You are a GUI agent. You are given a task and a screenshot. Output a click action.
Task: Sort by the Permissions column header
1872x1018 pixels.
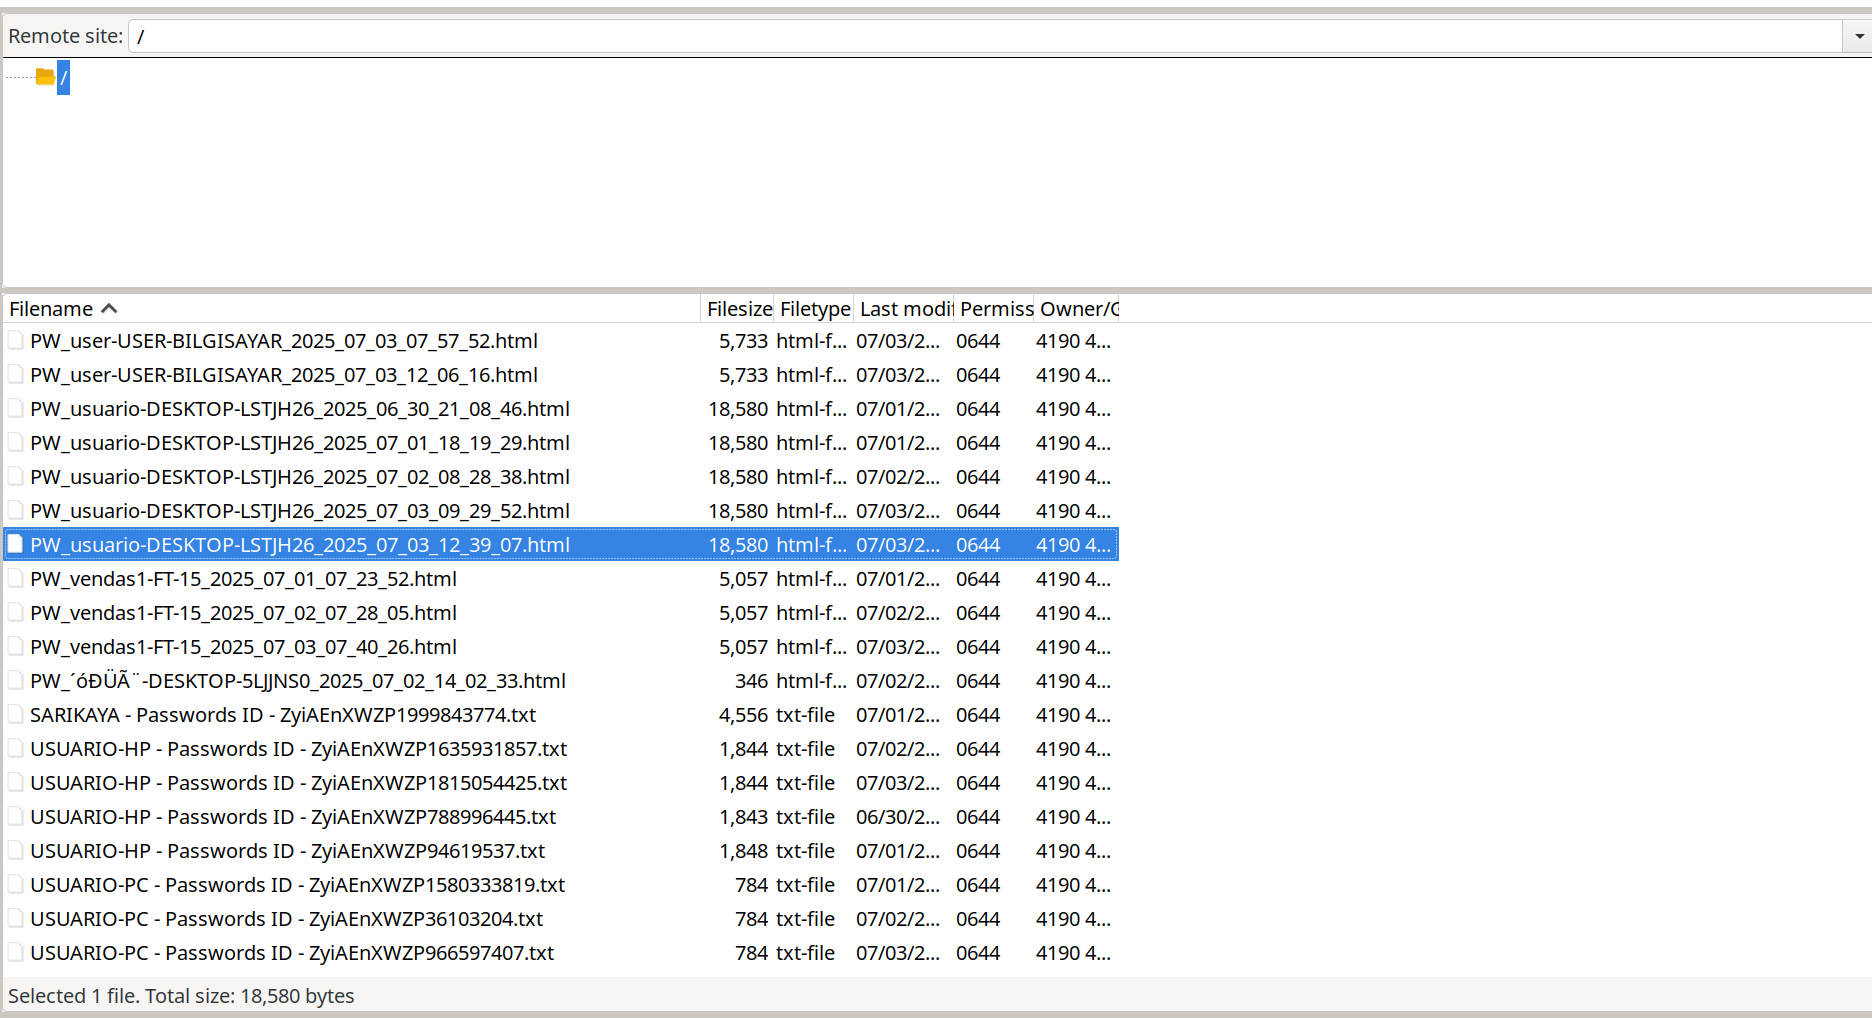coord(995,309)
